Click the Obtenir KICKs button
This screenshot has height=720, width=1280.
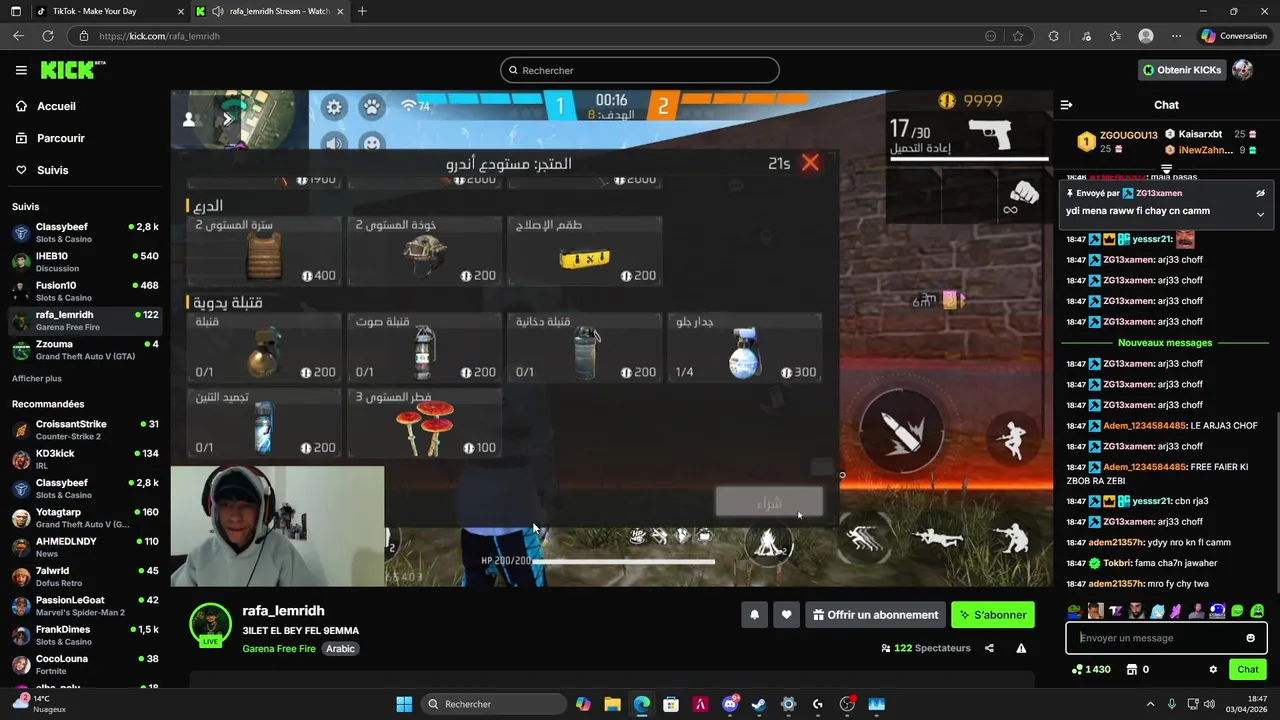[1183, 70]
